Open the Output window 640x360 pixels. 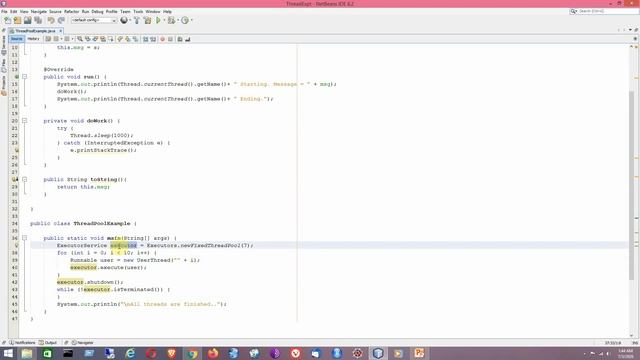tap(48, 343)
